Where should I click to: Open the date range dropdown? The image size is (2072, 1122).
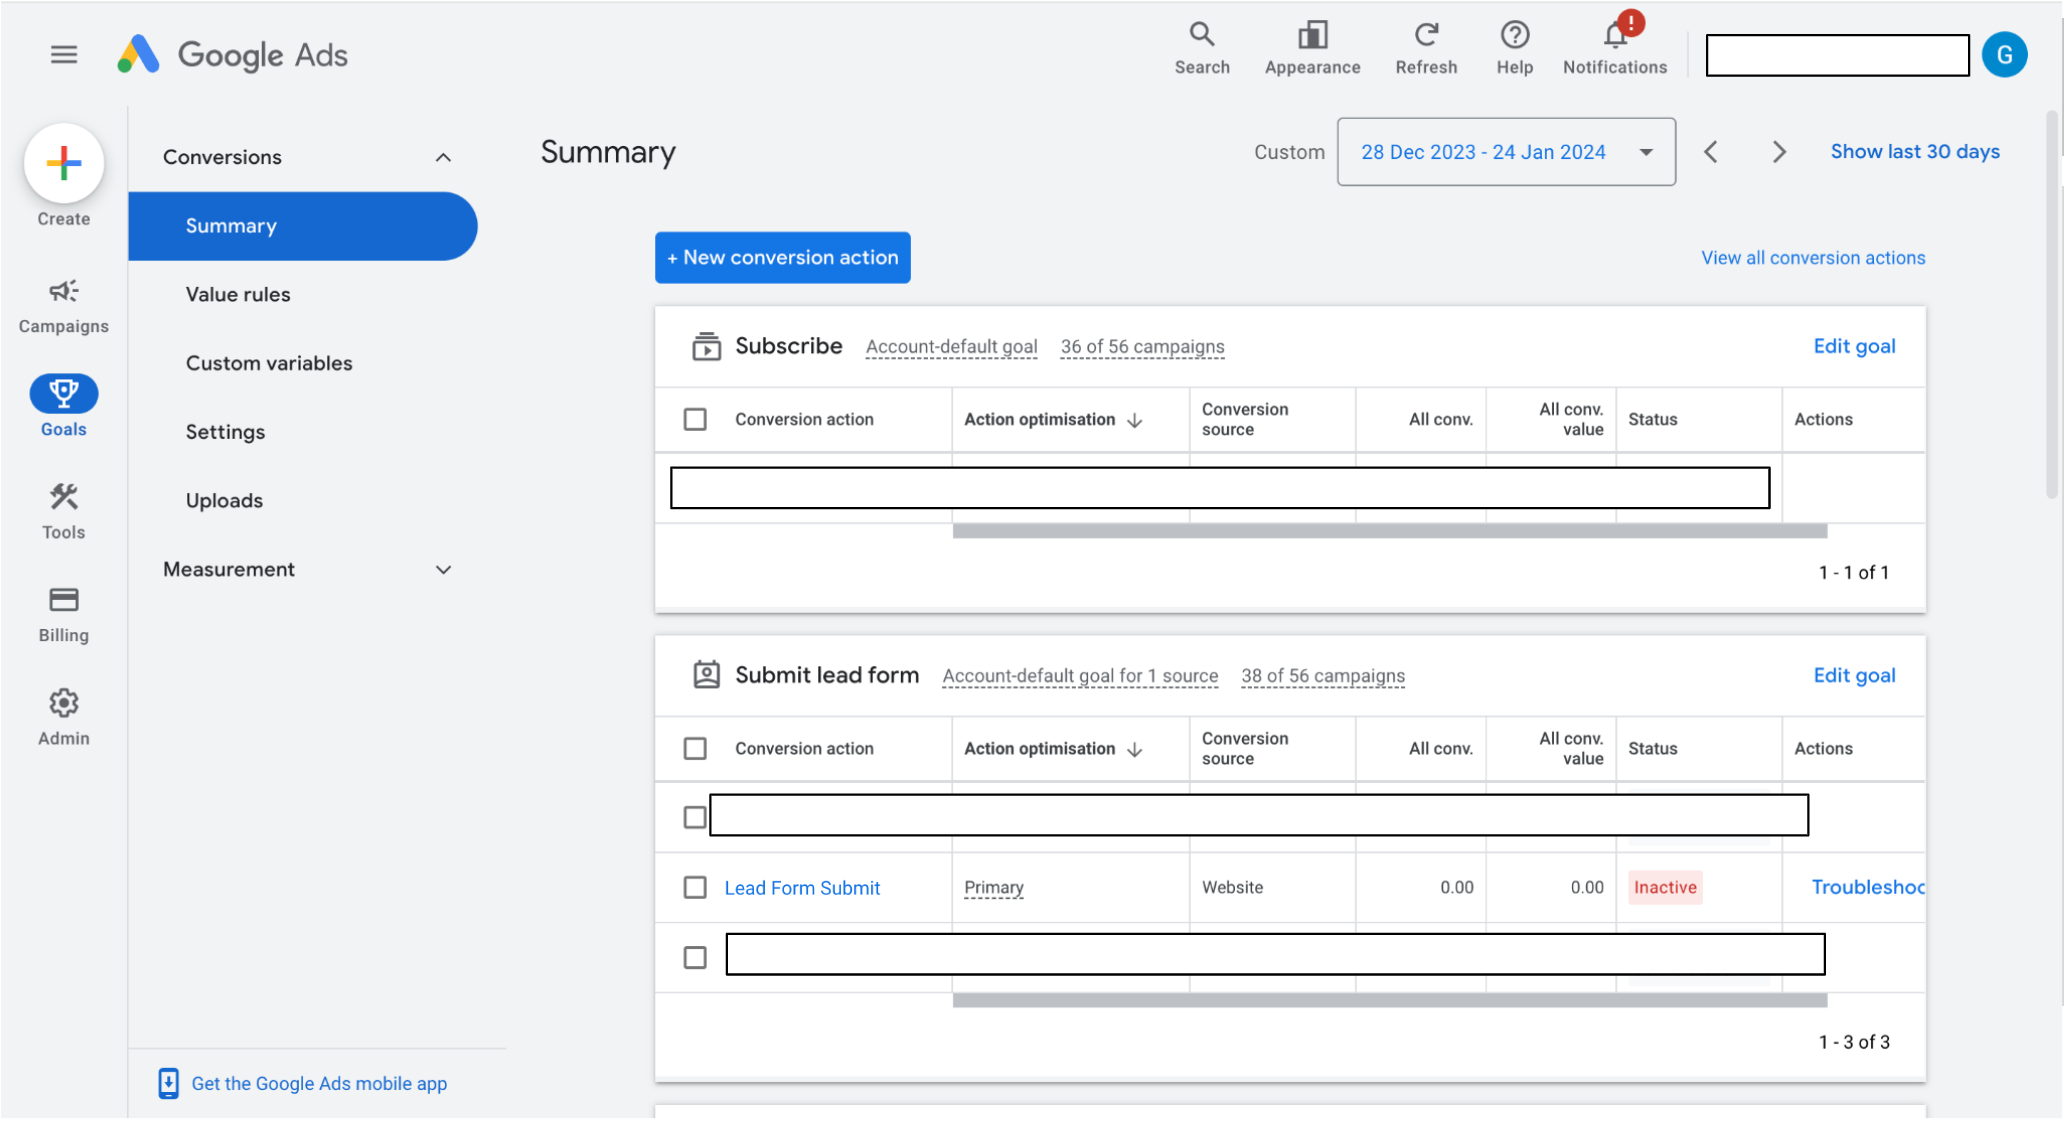tap(1505, 152)
